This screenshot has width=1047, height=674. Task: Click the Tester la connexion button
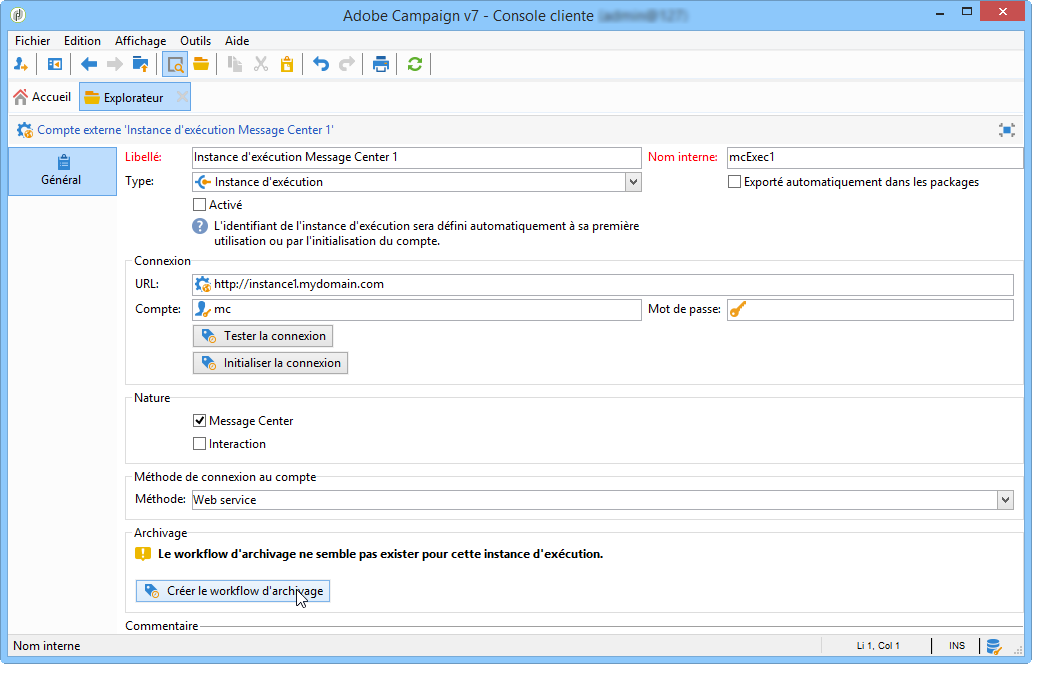(262, 336)
